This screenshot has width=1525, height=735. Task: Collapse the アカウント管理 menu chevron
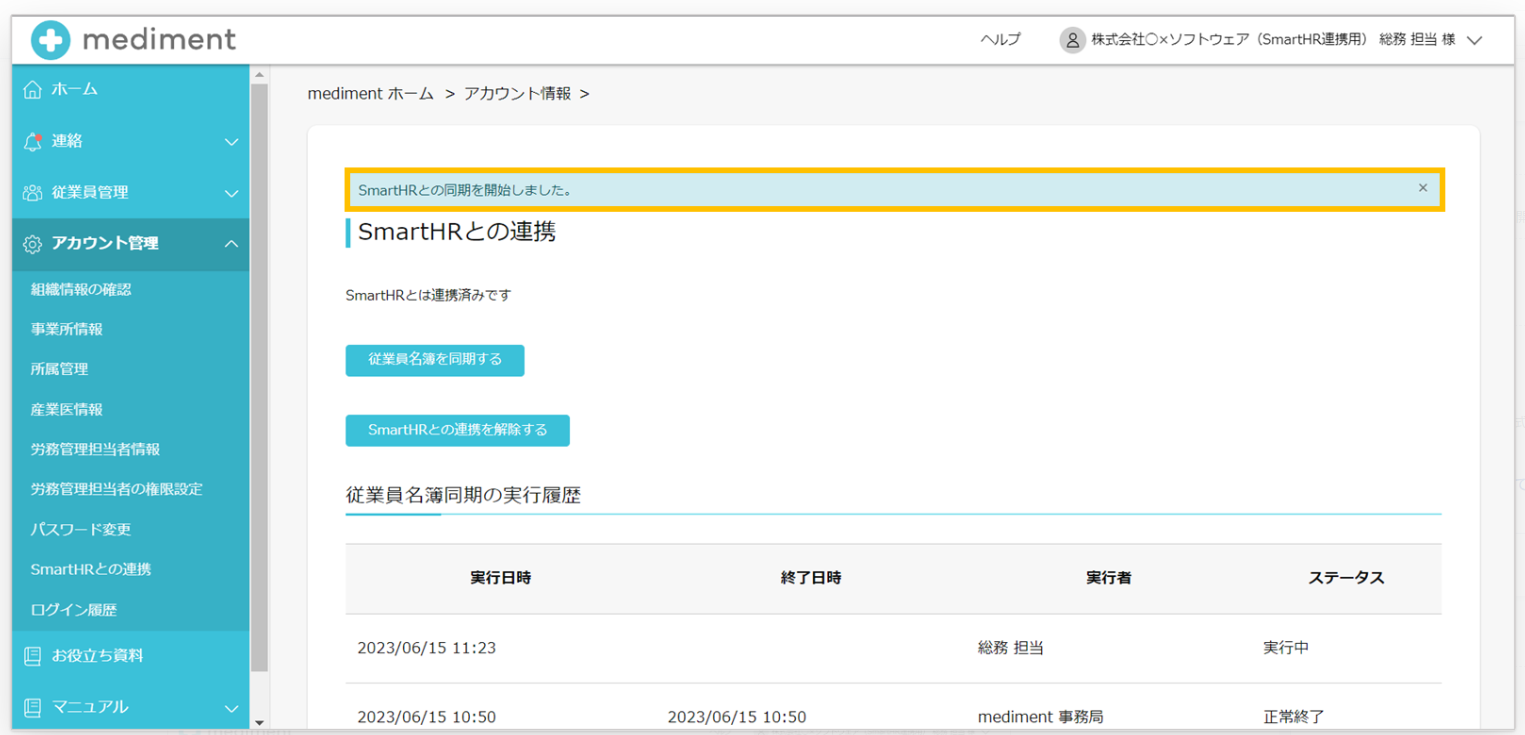pyautogui.click(x=231, y=244)
